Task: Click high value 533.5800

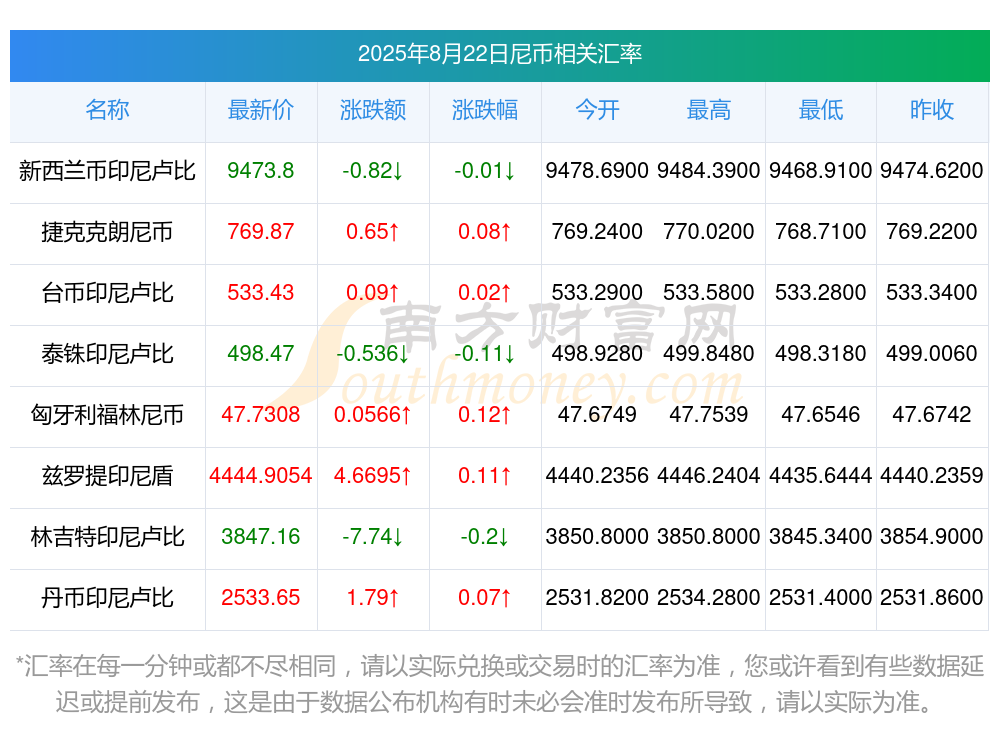Action: [x=709, y=292]
